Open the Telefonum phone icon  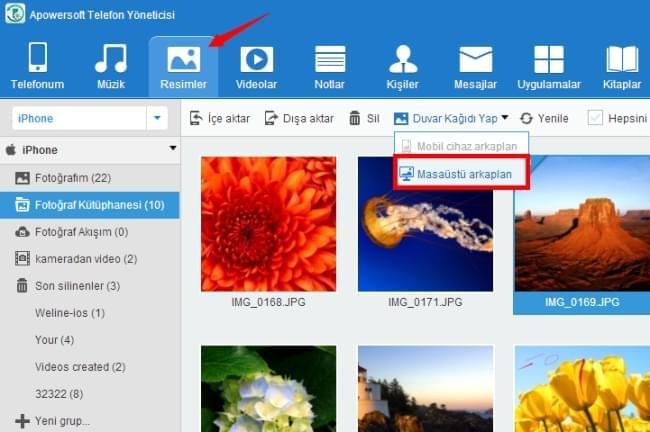click(x=37, y=59)
